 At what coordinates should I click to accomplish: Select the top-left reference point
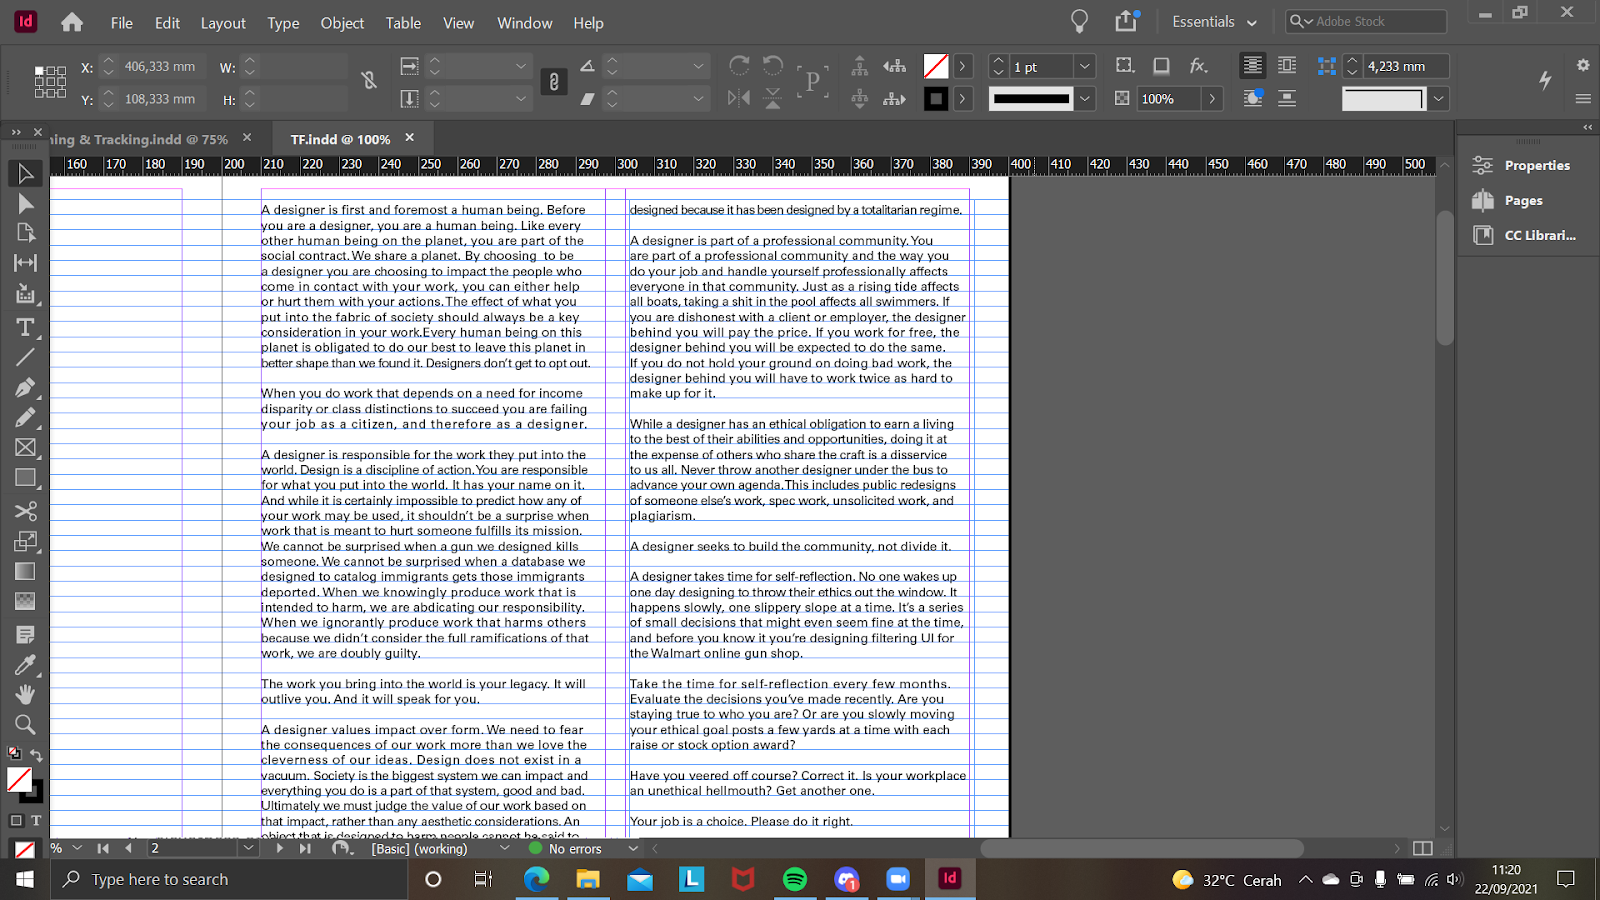tap(38, 70)
